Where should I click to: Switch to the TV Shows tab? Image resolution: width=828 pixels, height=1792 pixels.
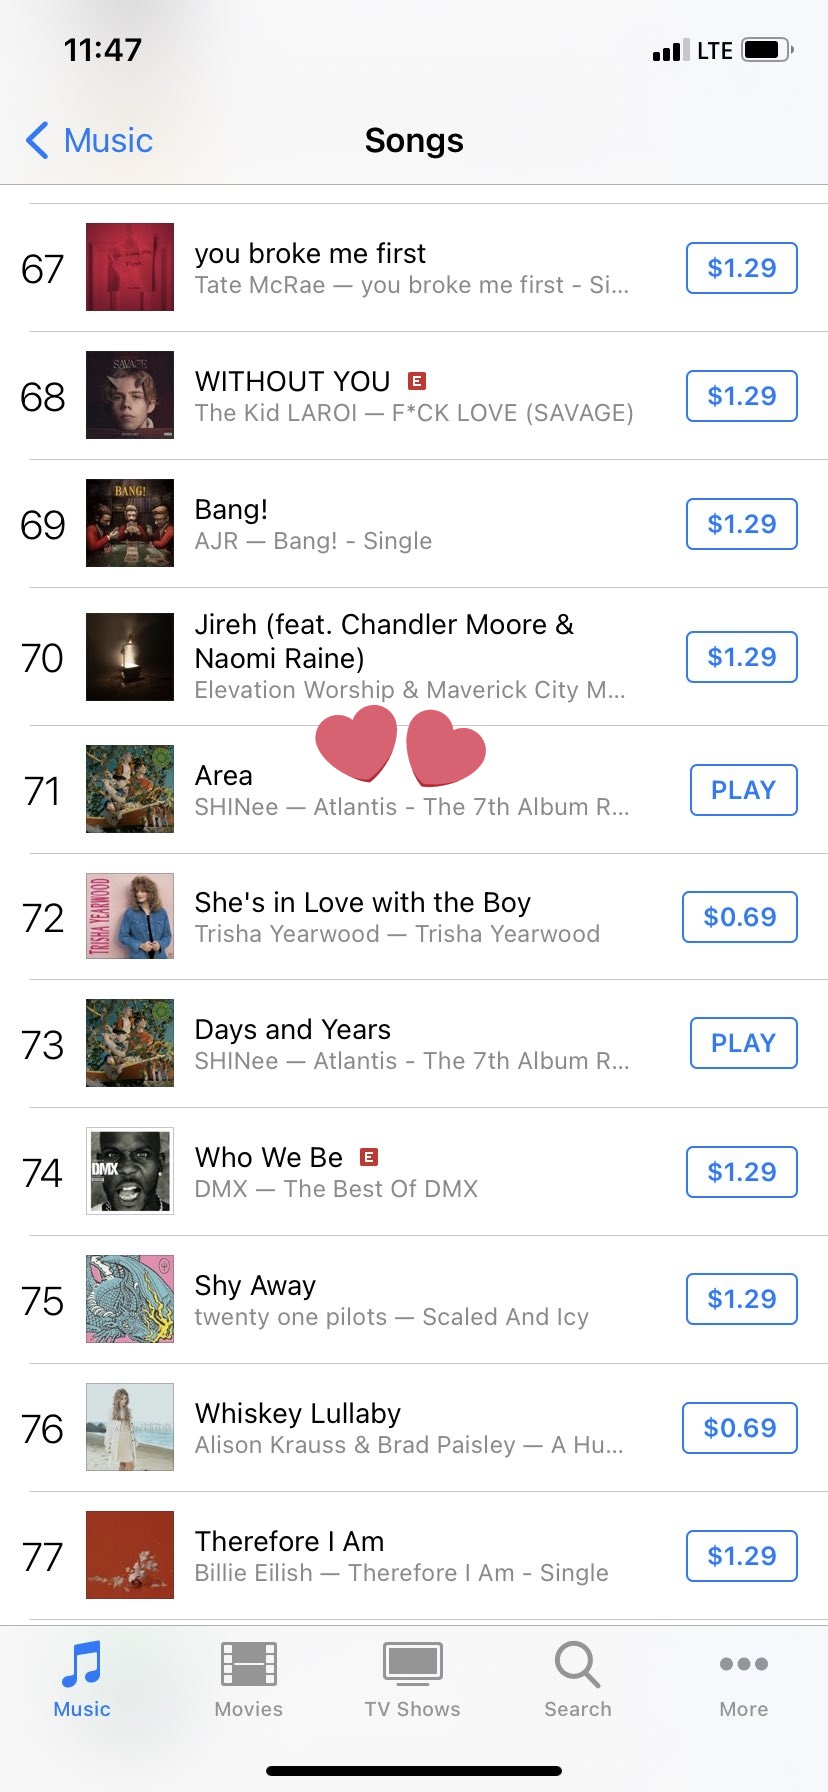412,1680
